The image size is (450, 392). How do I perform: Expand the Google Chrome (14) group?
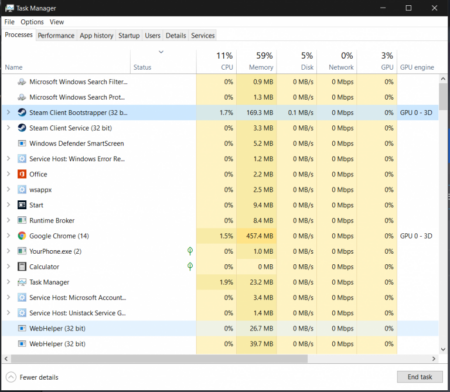[x=9, y=236]
